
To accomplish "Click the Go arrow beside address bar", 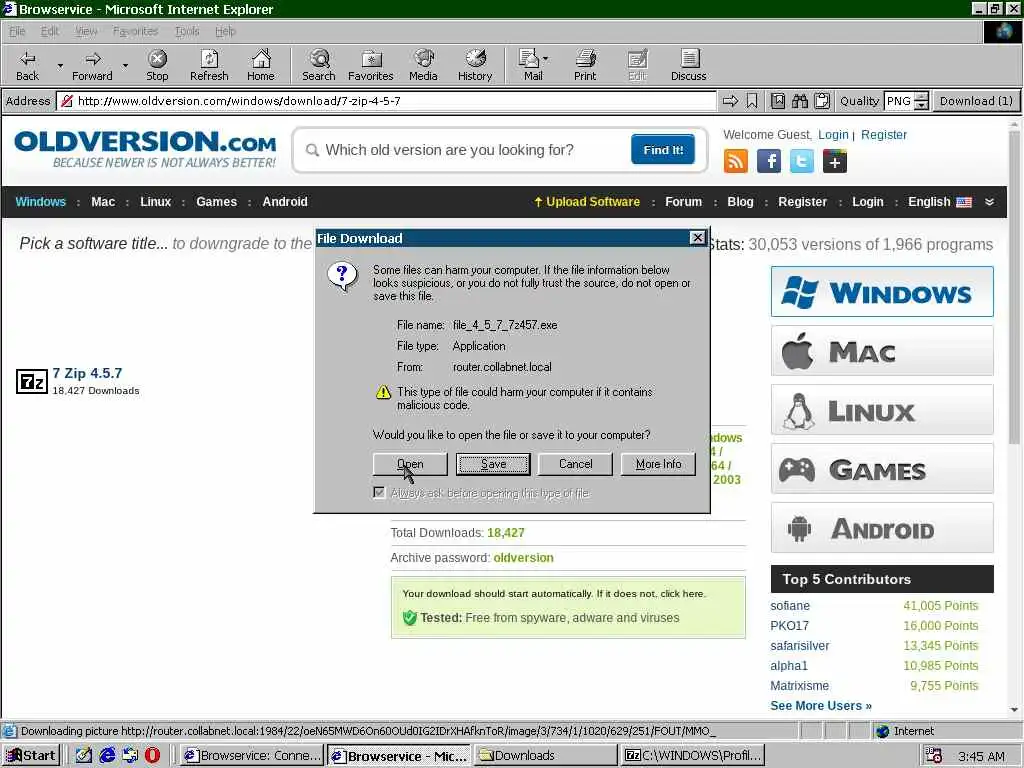I will tap(730, 101).
